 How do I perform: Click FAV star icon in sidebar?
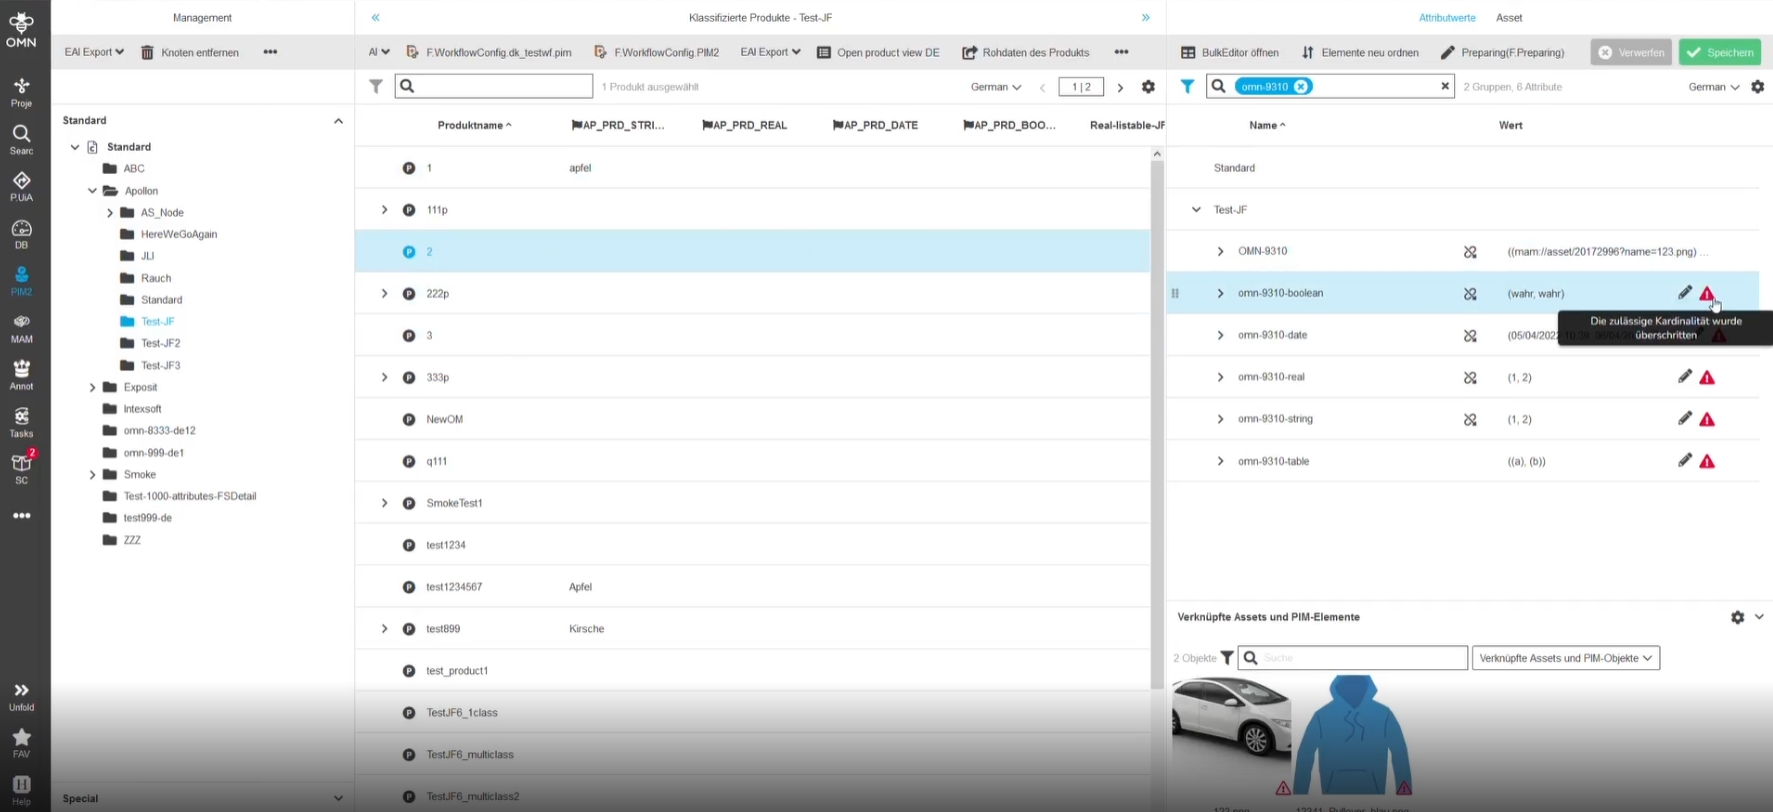coord(21,742)
